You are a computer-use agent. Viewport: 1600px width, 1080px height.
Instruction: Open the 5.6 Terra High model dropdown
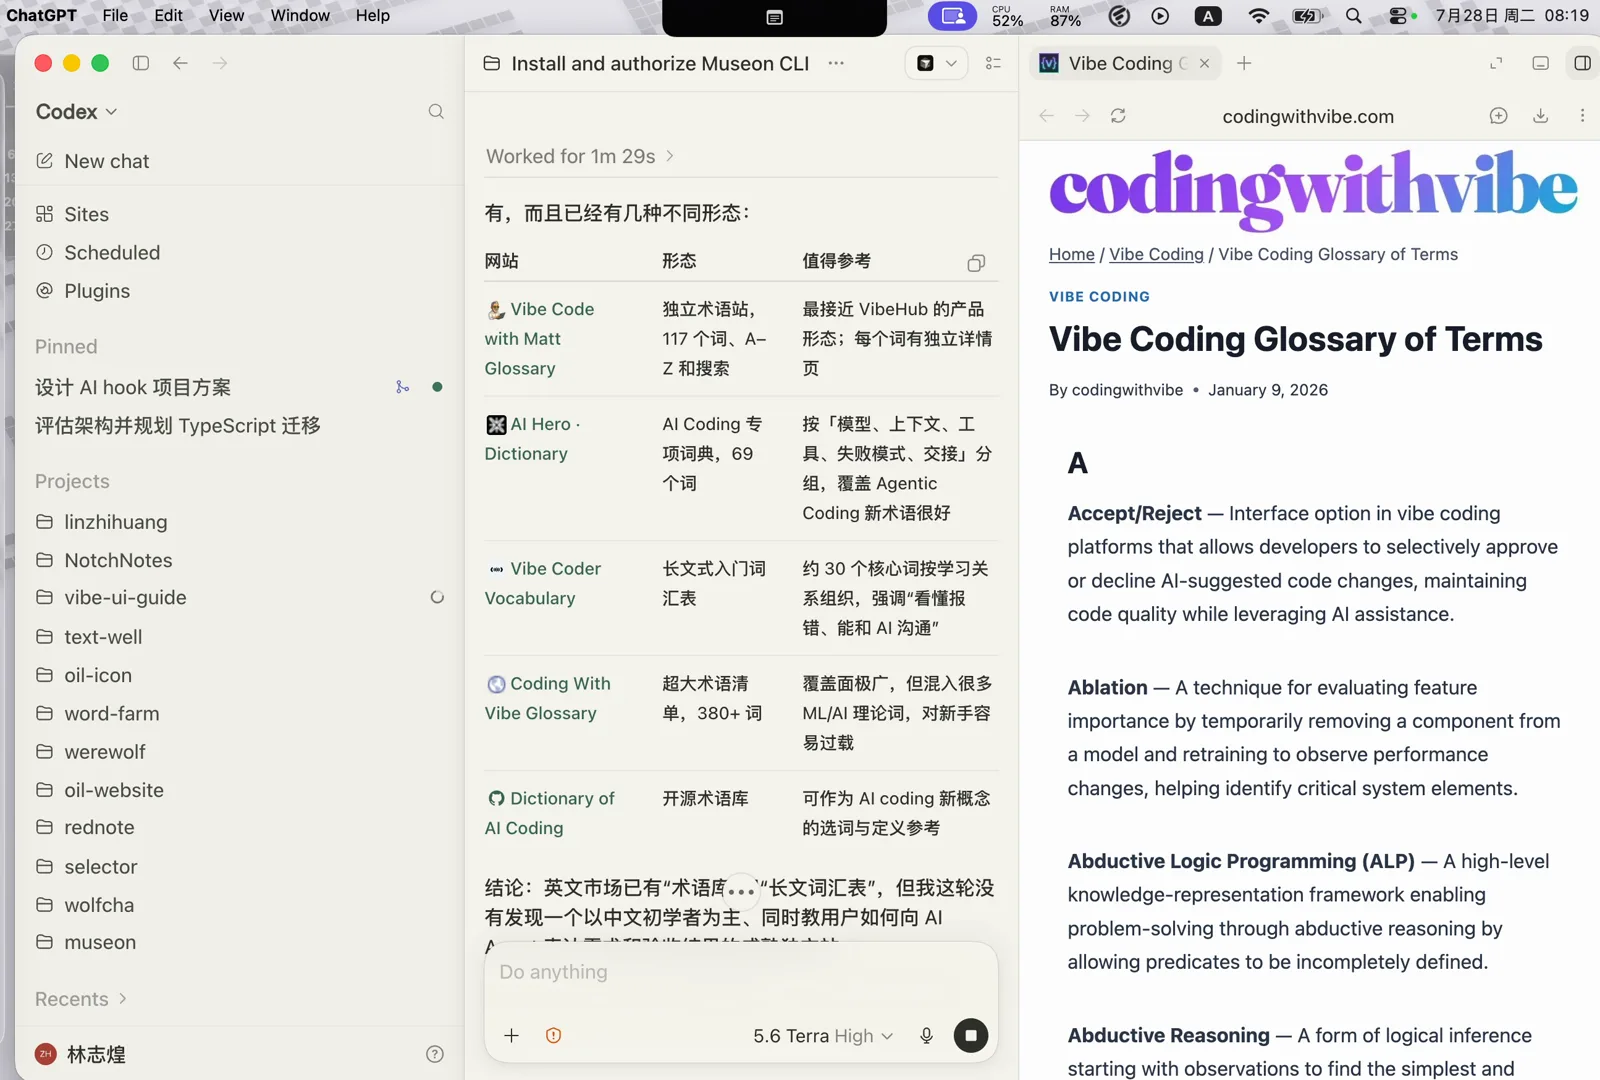click(823, 1036)
